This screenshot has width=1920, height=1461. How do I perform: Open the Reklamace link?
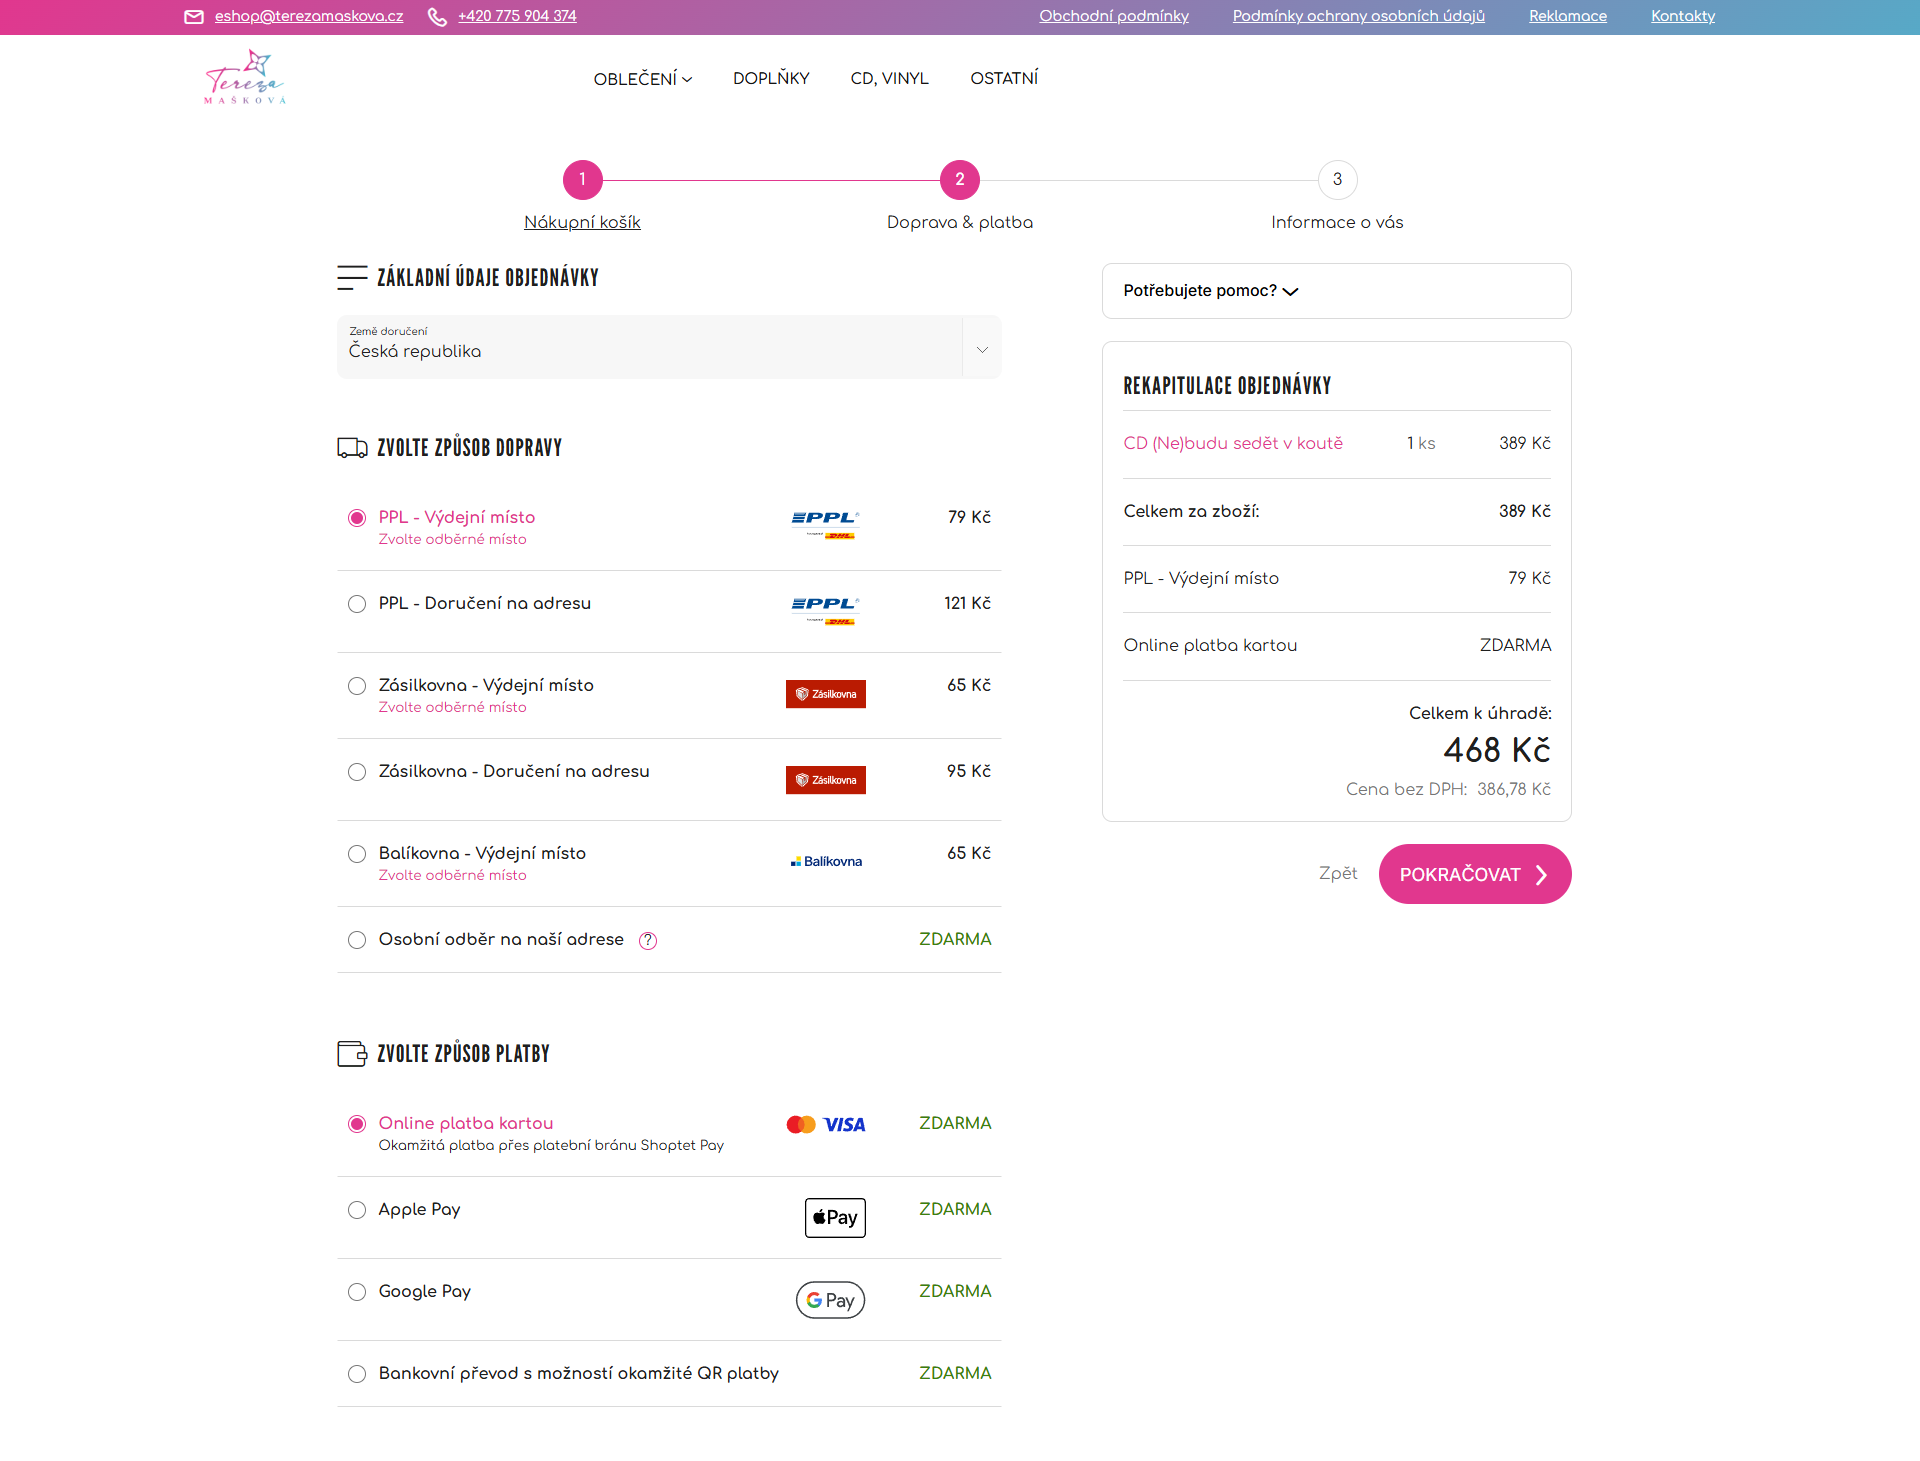point(1567,16)
